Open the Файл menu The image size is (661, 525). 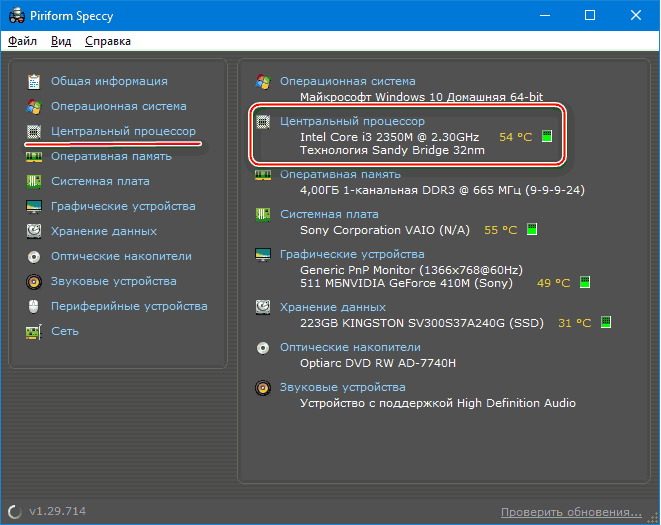click(x=23, y=41)
